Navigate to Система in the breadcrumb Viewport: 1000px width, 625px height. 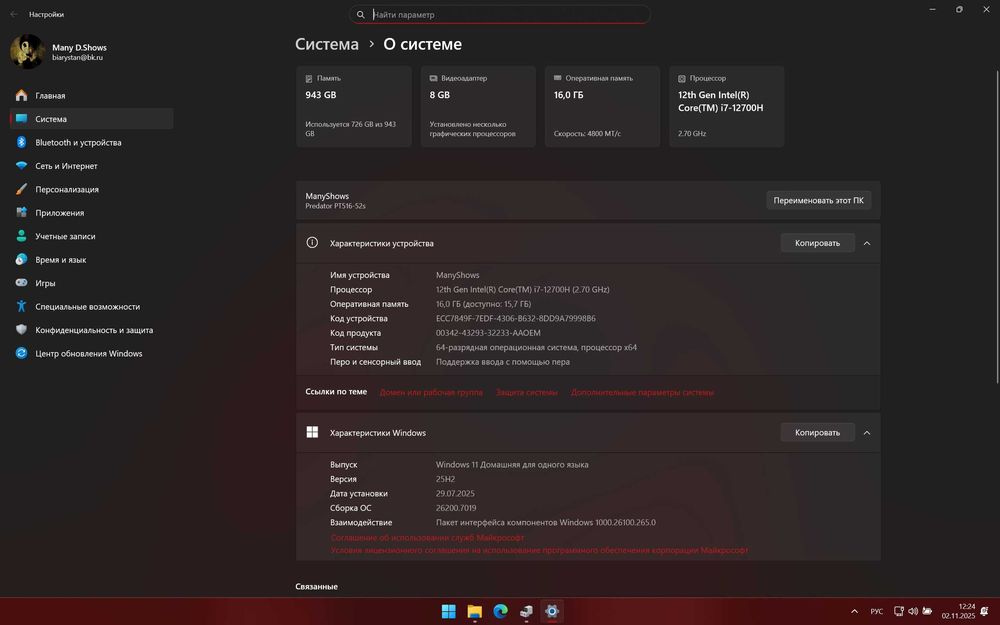tap(327, 44)
